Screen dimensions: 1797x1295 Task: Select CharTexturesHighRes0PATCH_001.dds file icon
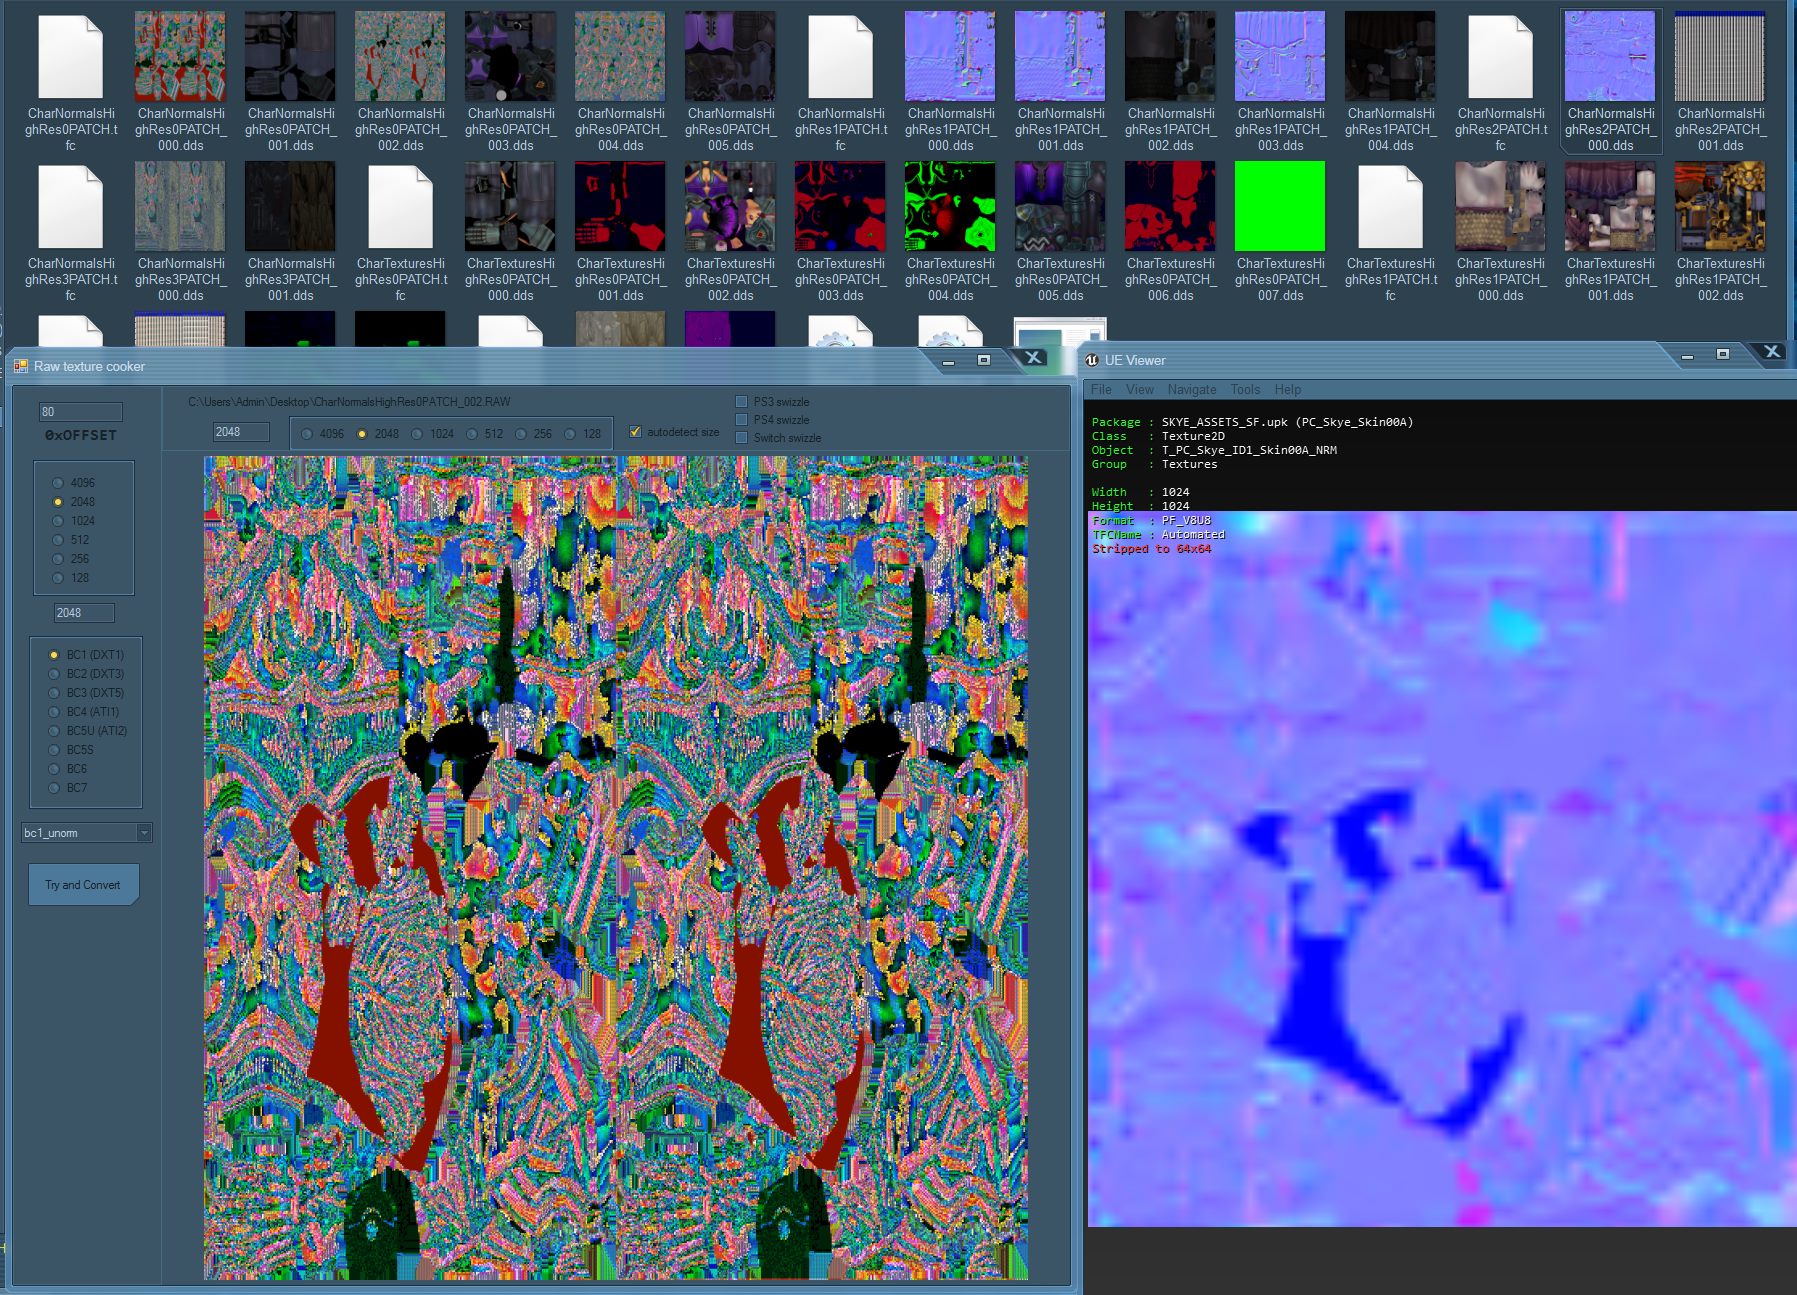click(x=620, y=206)
